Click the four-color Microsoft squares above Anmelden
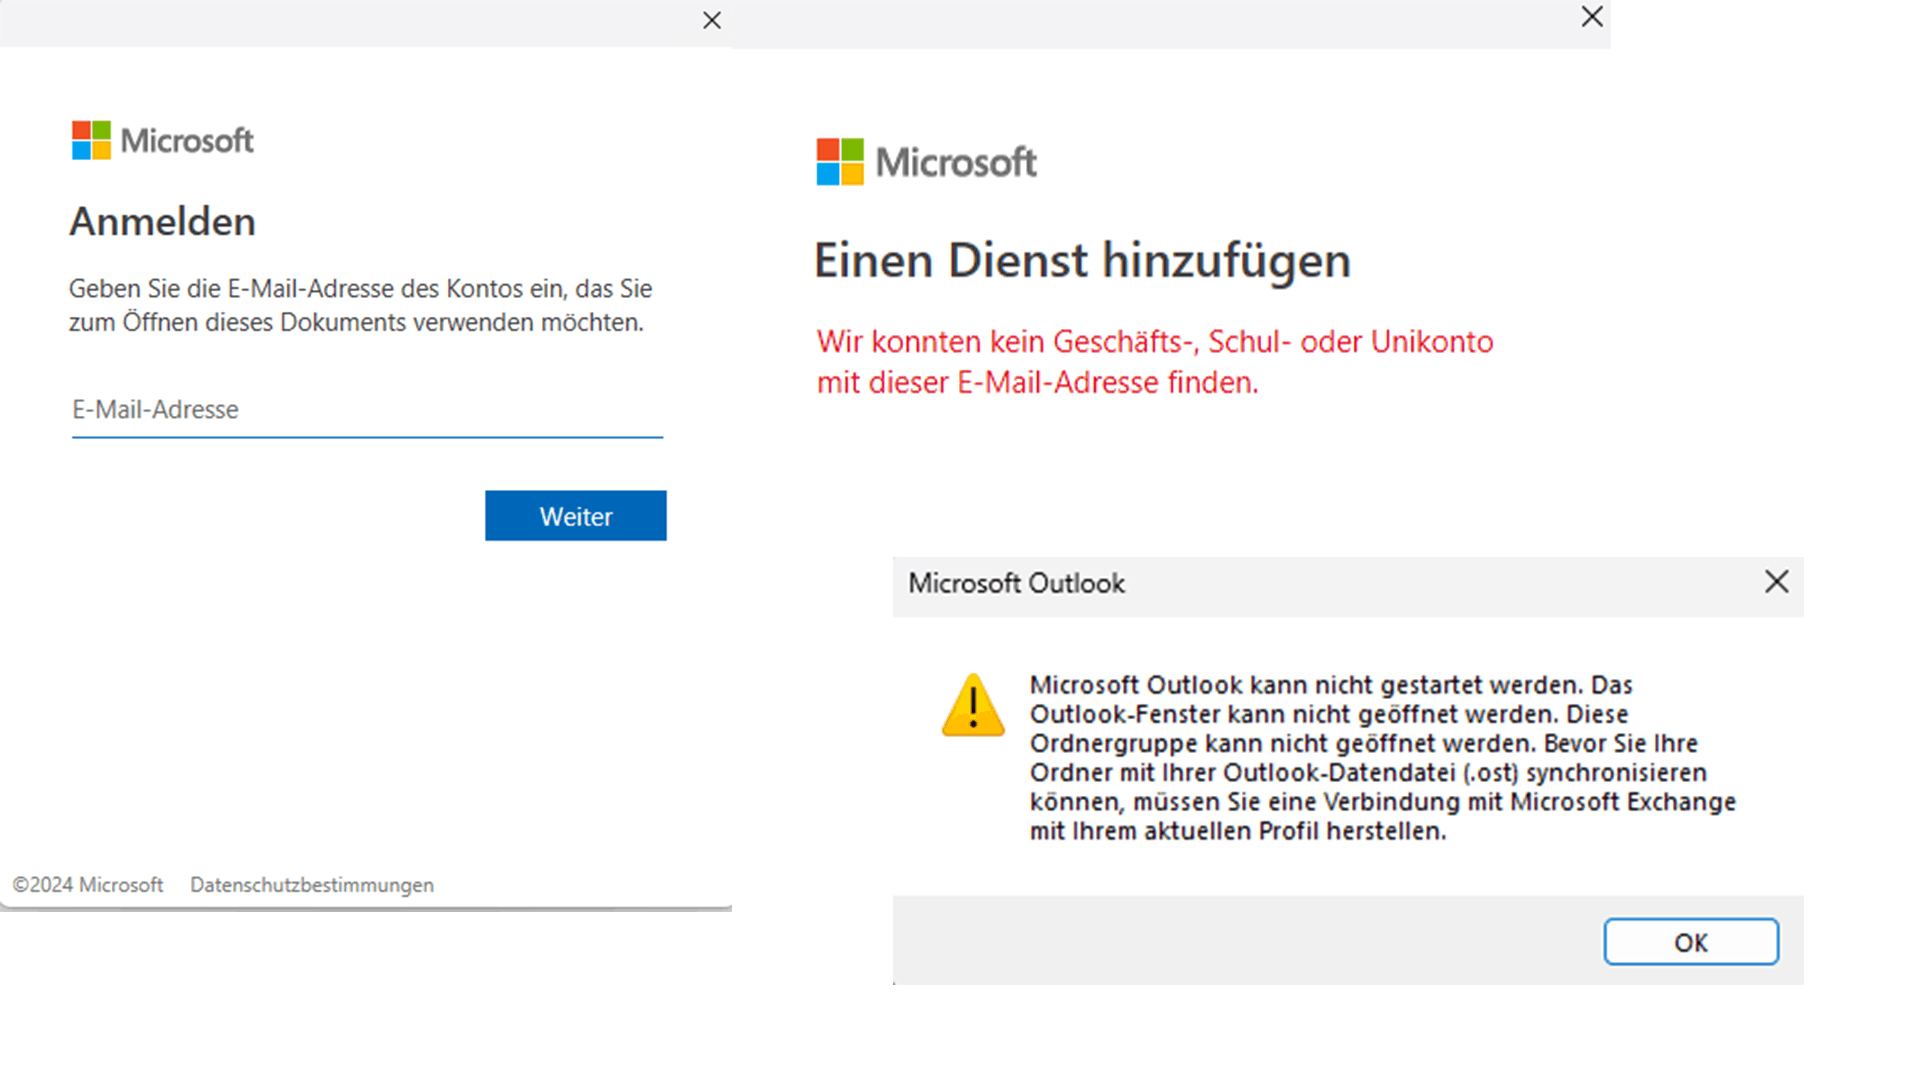 pyautogui.click(x=91, y=140)
